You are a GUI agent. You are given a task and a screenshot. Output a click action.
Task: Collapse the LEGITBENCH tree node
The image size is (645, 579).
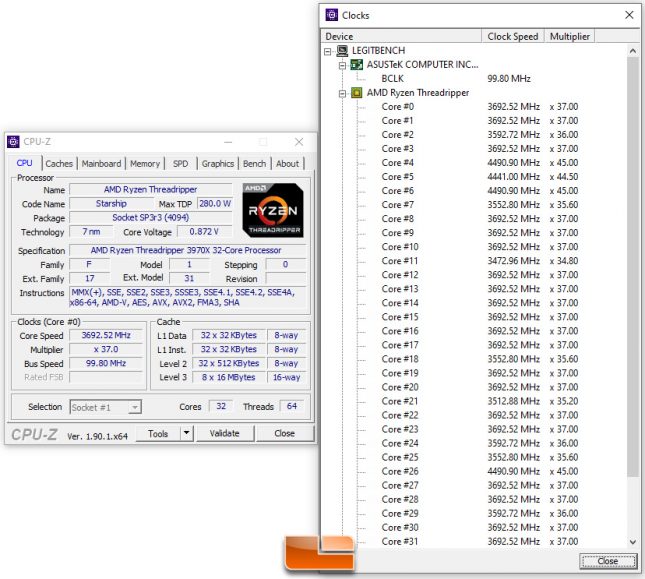click(x=328, y=51)
